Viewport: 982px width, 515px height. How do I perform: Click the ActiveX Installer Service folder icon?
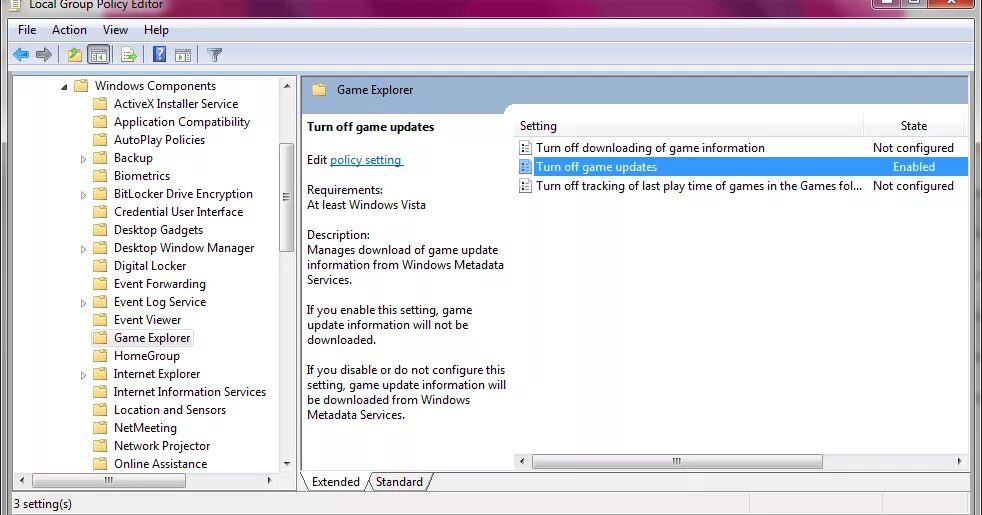pos(100,104)
